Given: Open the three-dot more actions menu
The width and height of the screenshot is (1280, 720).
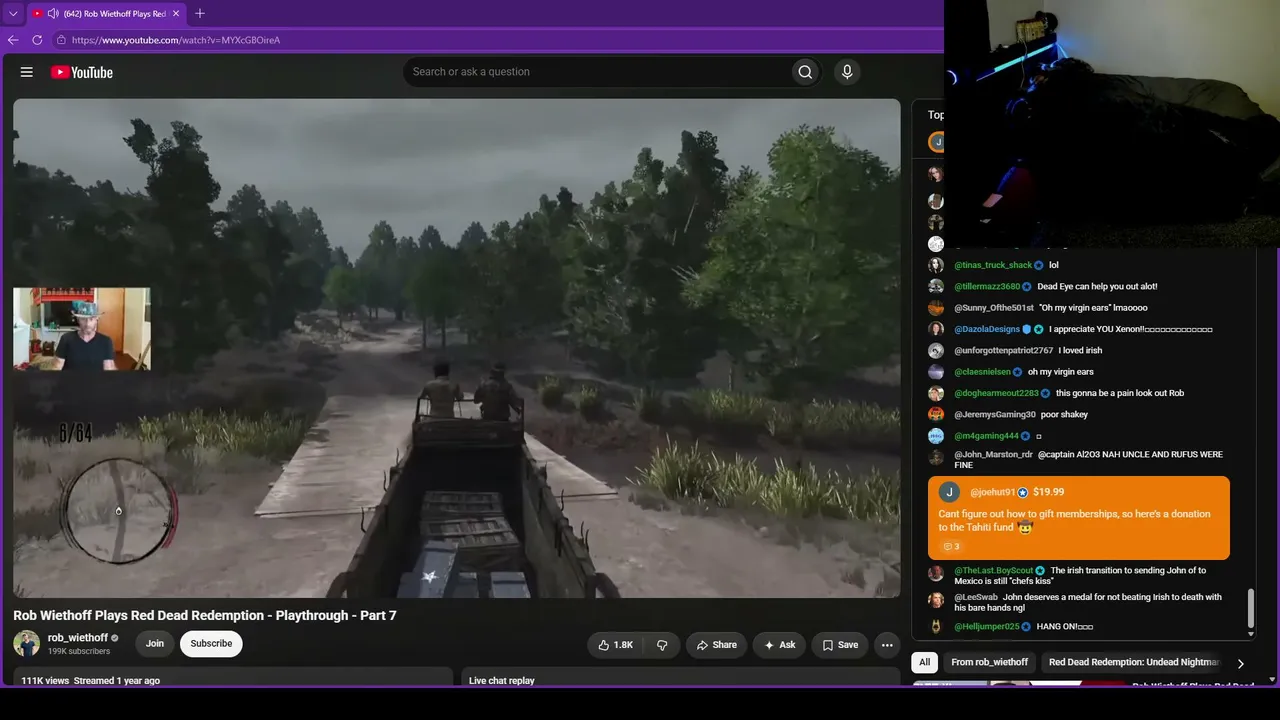Looking at the screenshot, I should pos(887,645).
